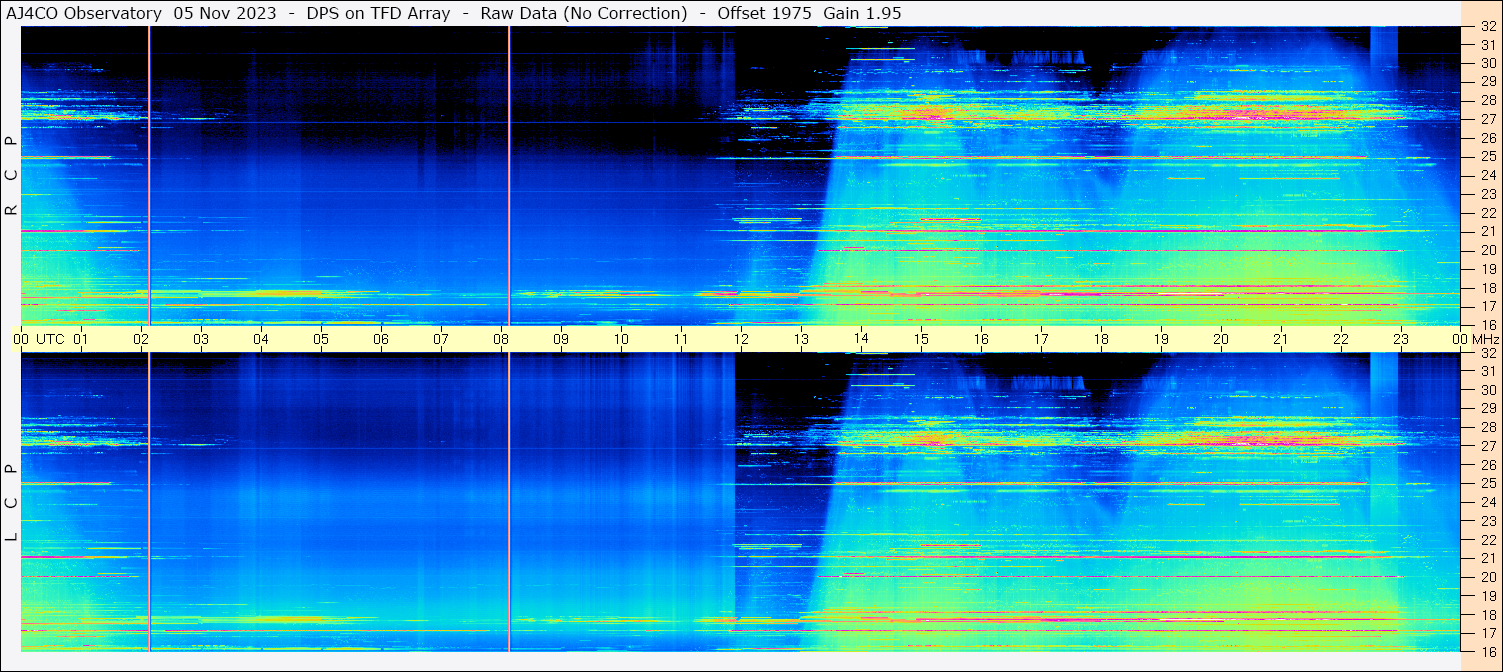Click the 25 MHz label of LCP panel
This screenshot has width=1503, height=672.
pyautogui.click(x=1487, y=484)
